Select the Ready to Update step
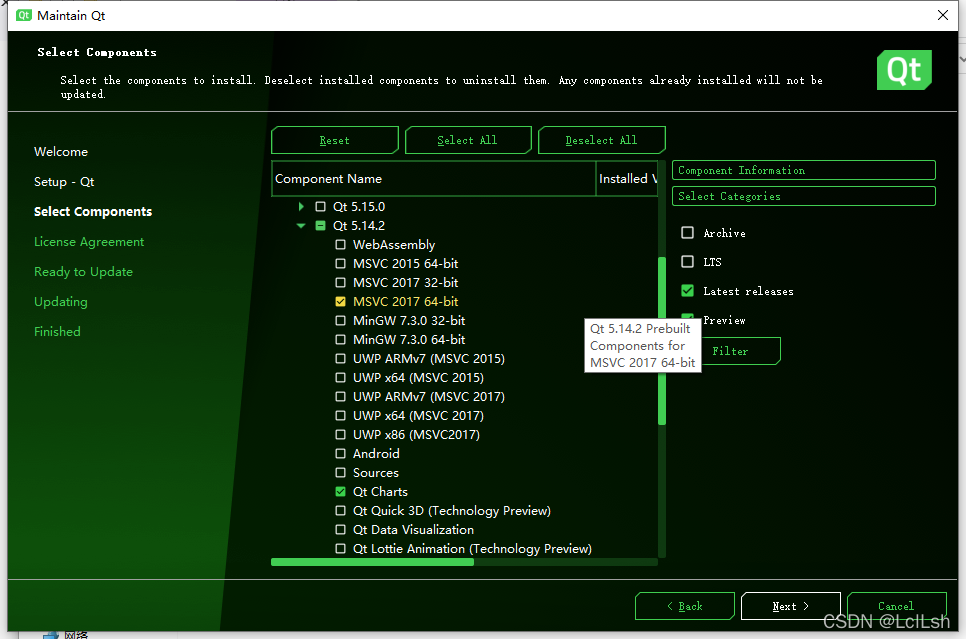The image size is (966, 639). click(83, 272)
